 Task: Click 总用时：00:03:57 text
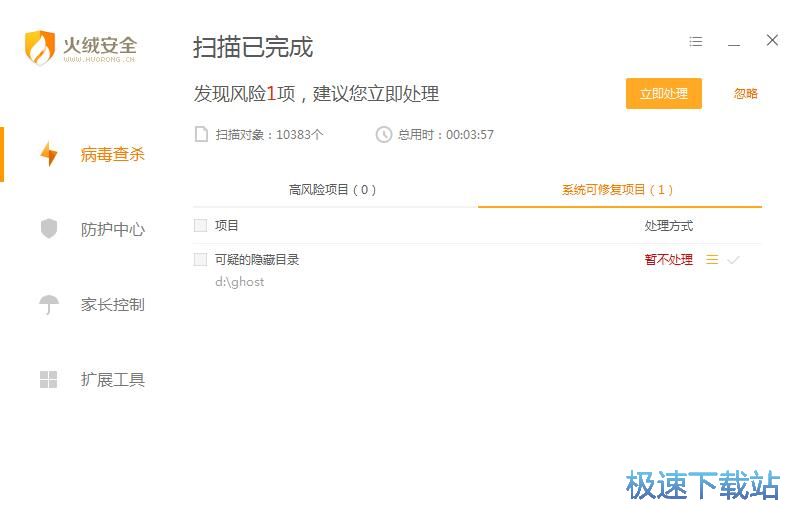(x=446, y=135)
